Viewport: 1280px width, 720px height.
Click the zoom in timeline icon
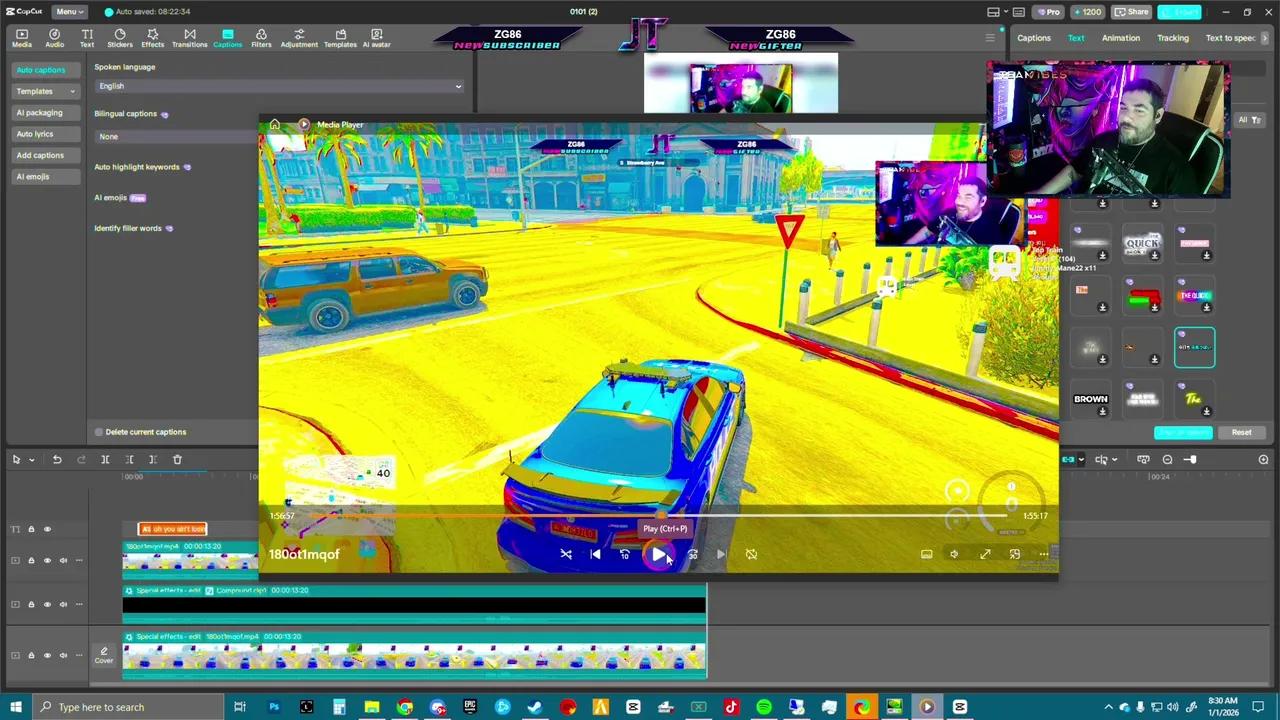1263,459
